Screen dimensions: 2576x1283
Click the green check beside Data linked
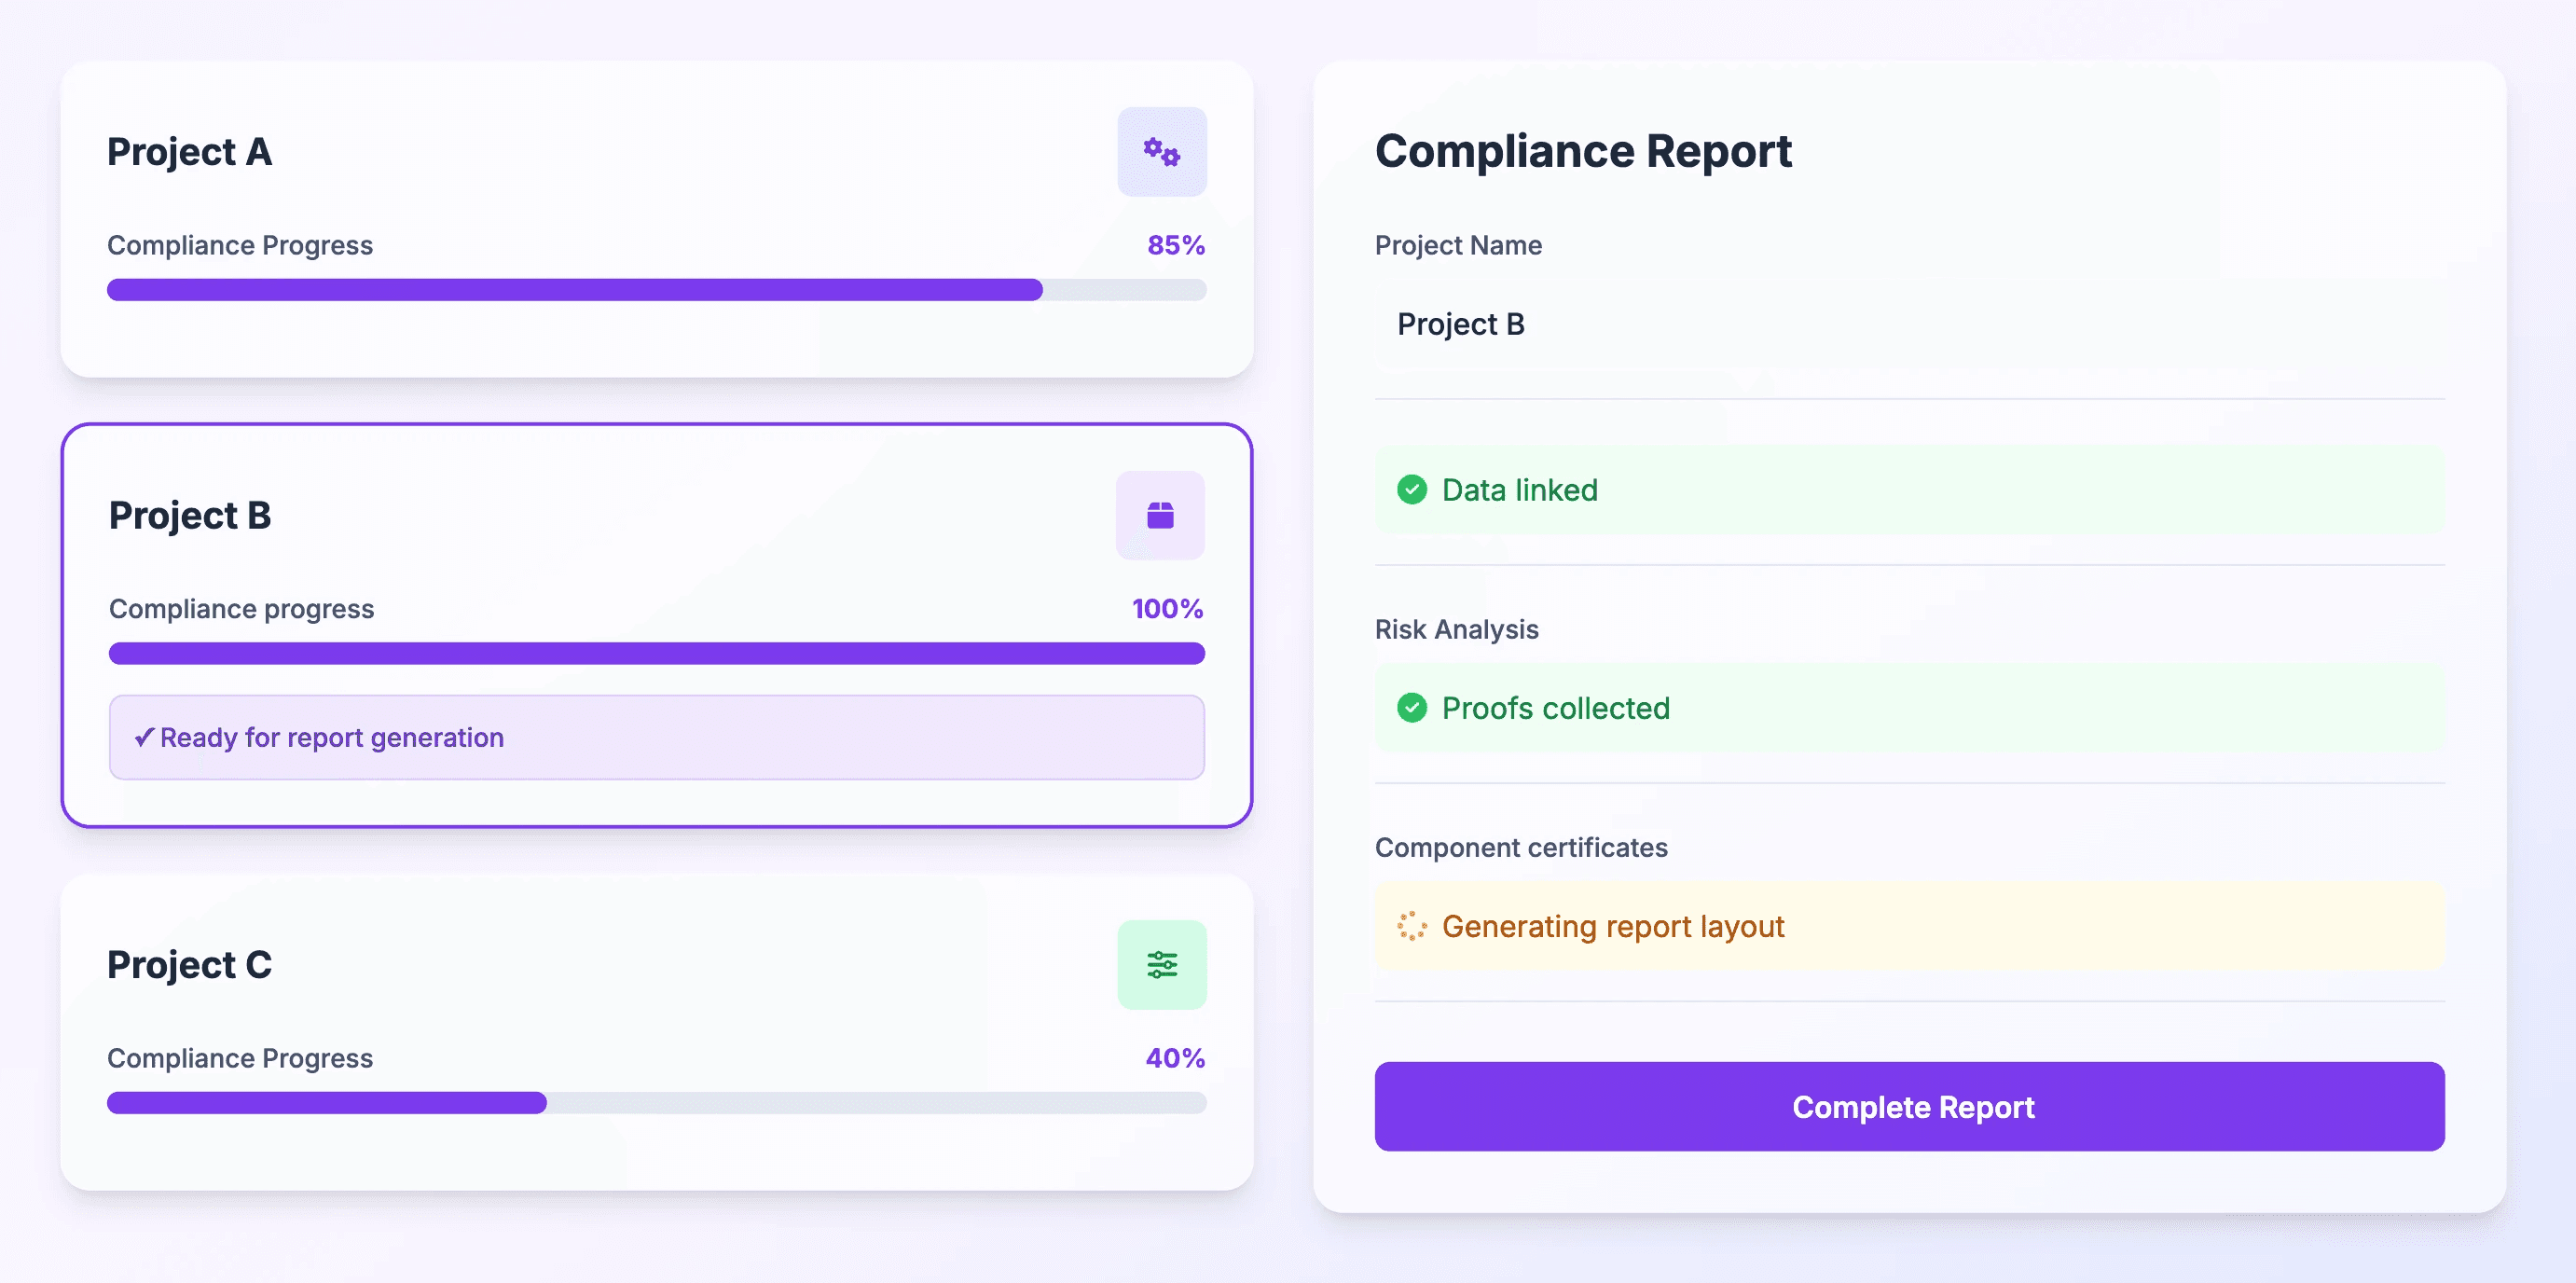[x=1411, y=490]
